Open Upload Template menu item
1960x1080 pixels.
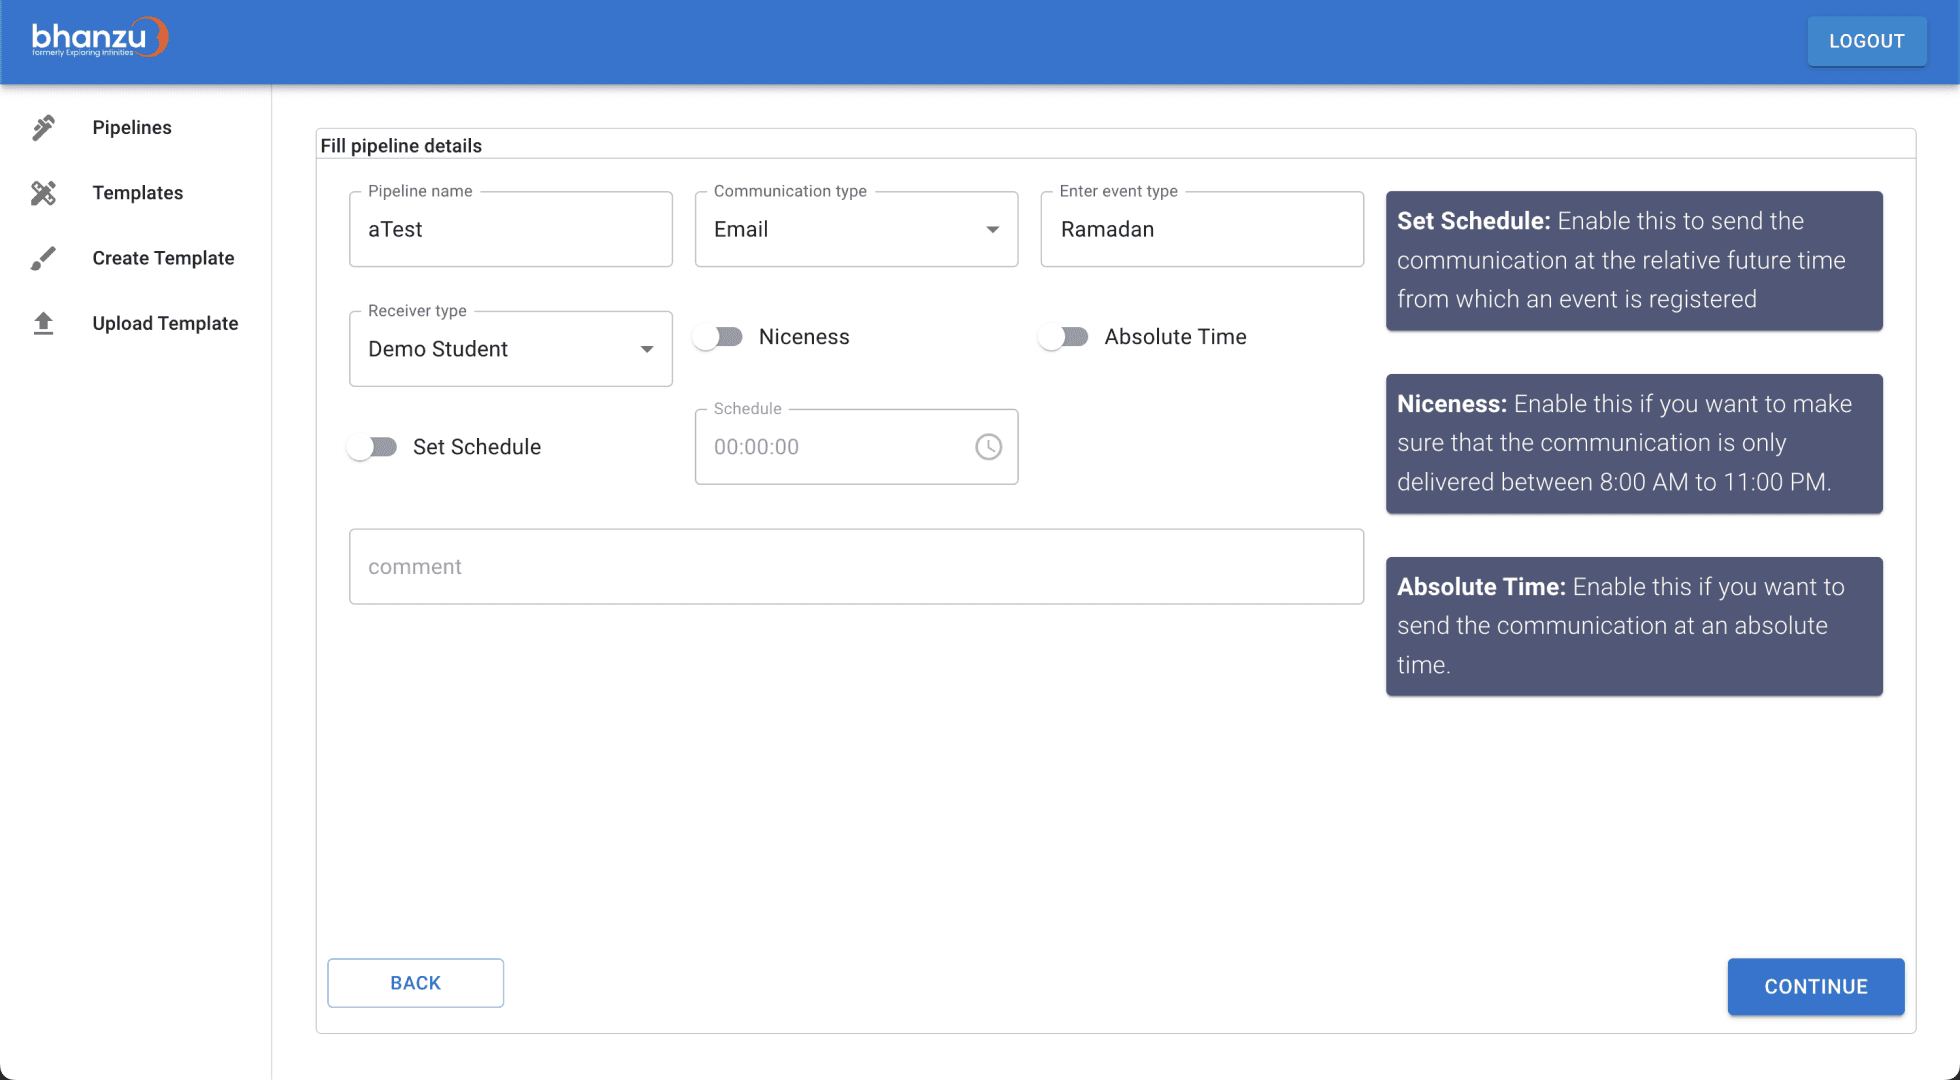point(165,323)
